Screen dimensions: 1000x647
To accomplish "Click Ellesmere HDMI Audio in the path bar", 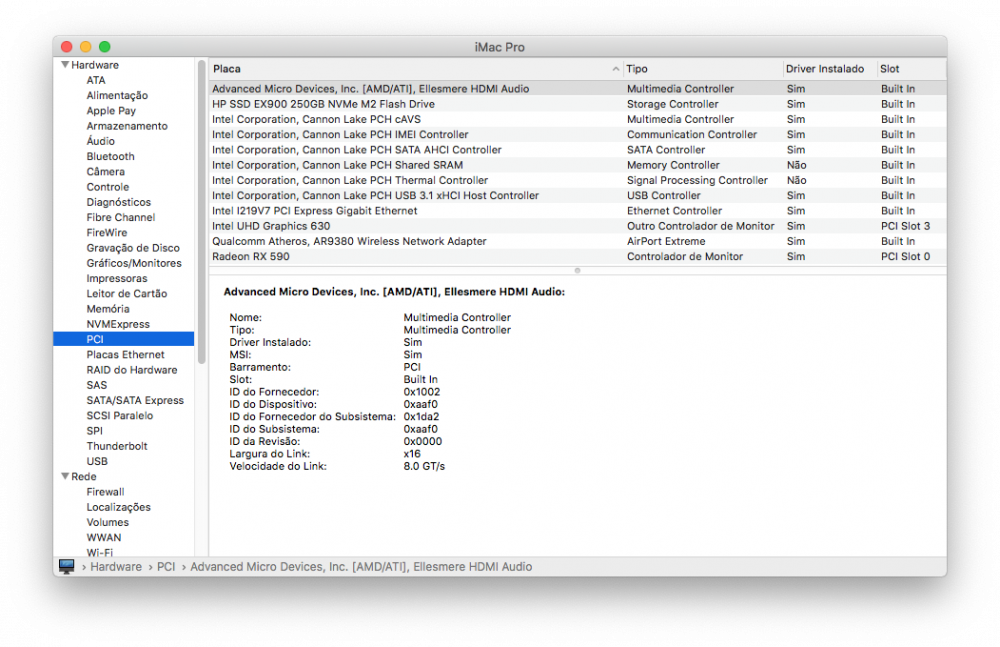I will 361,567.
